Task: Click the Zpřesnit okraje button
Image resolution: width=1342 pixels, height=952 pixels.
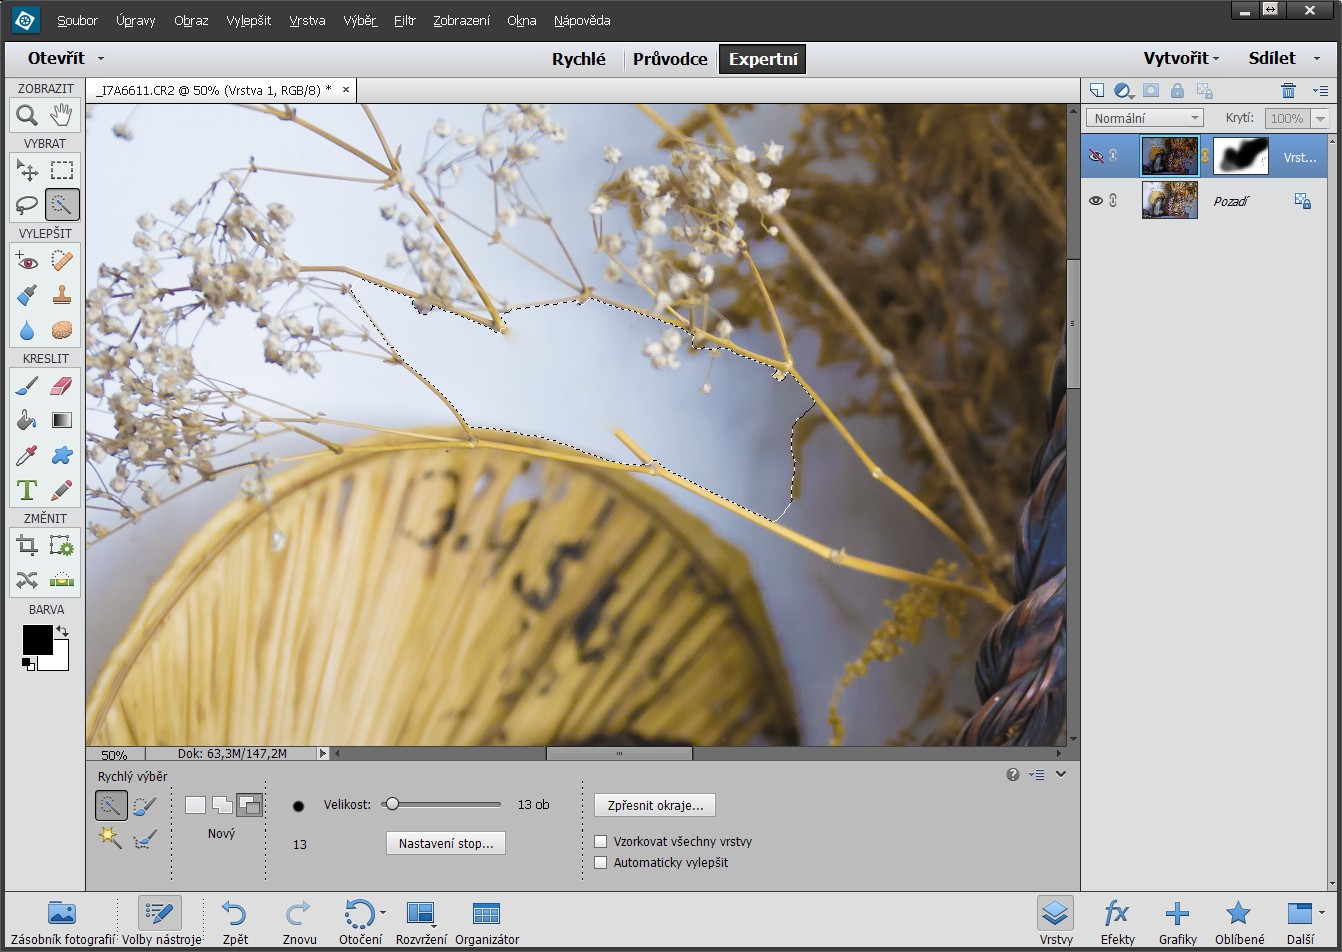Action: coord(655,805)
